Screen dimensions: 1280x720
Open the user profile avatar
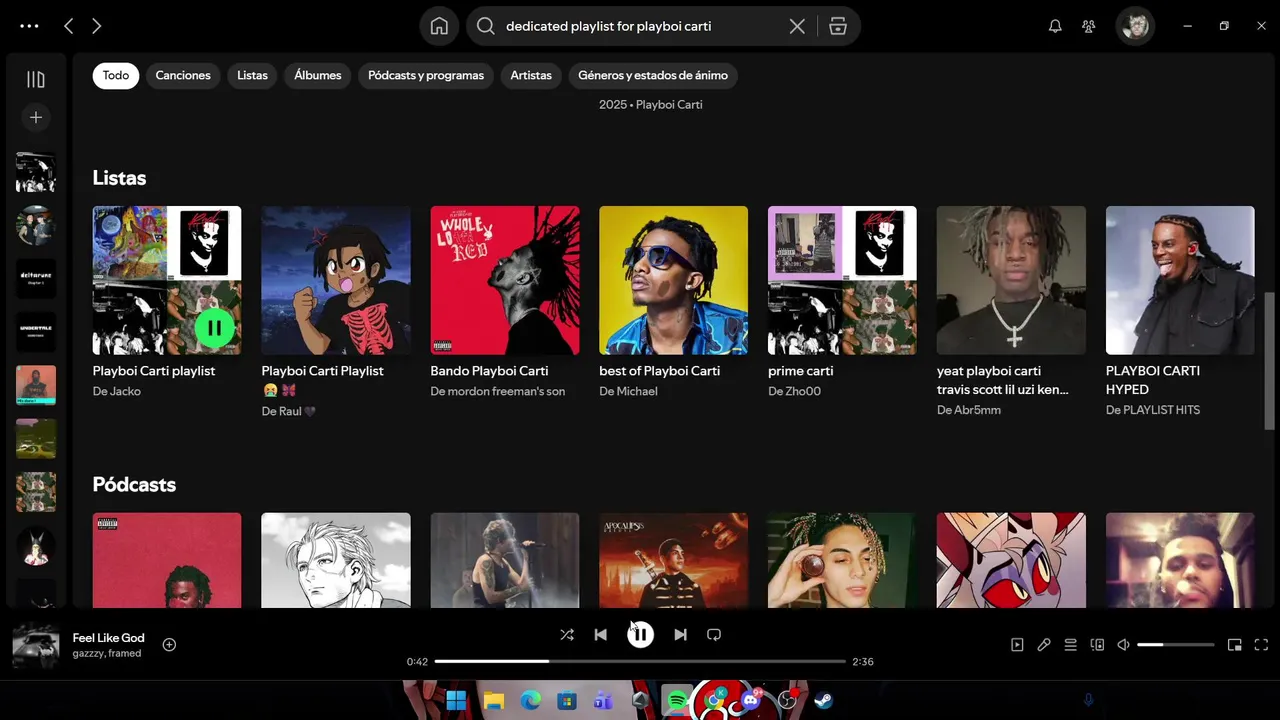click(x=1135, y=26)
